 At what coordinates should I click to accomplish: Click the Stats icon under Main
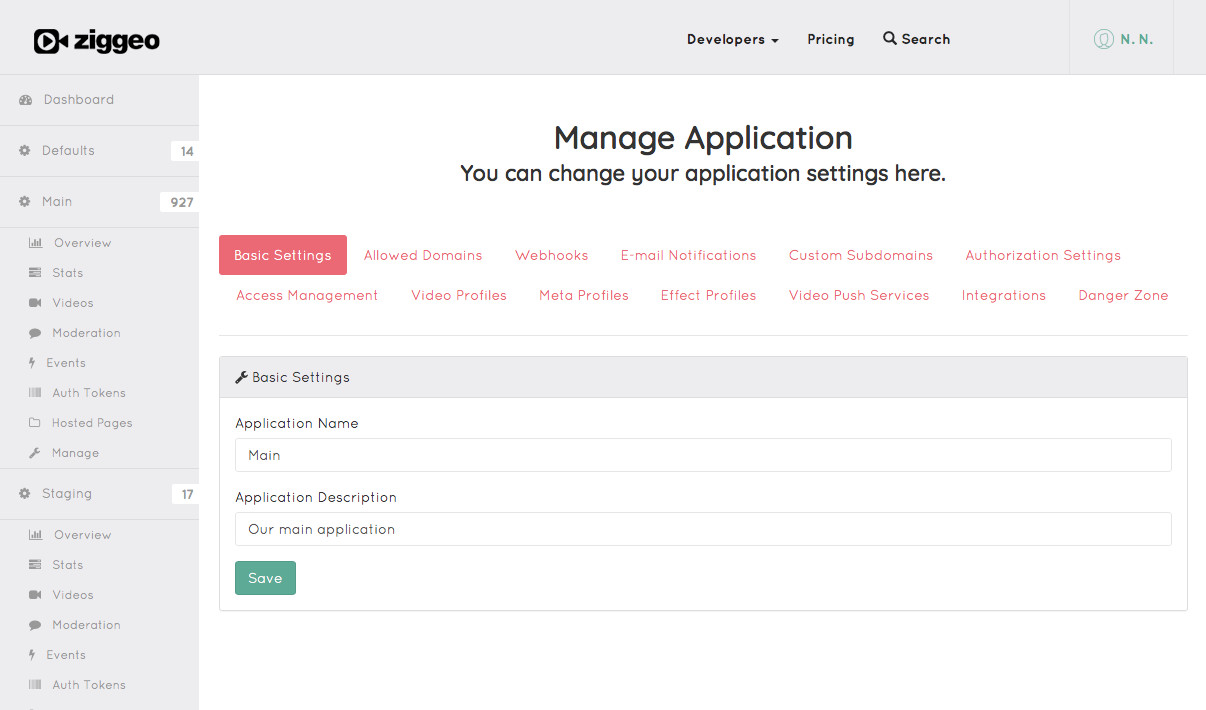click(x=35, y=272)
